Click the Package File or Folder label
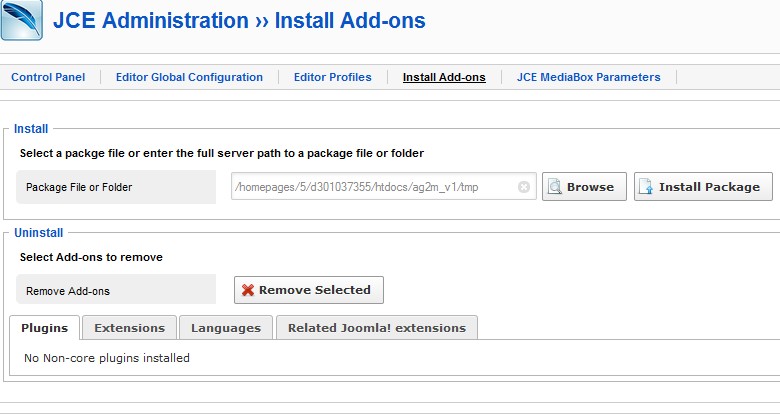 (x=79, y=187)
